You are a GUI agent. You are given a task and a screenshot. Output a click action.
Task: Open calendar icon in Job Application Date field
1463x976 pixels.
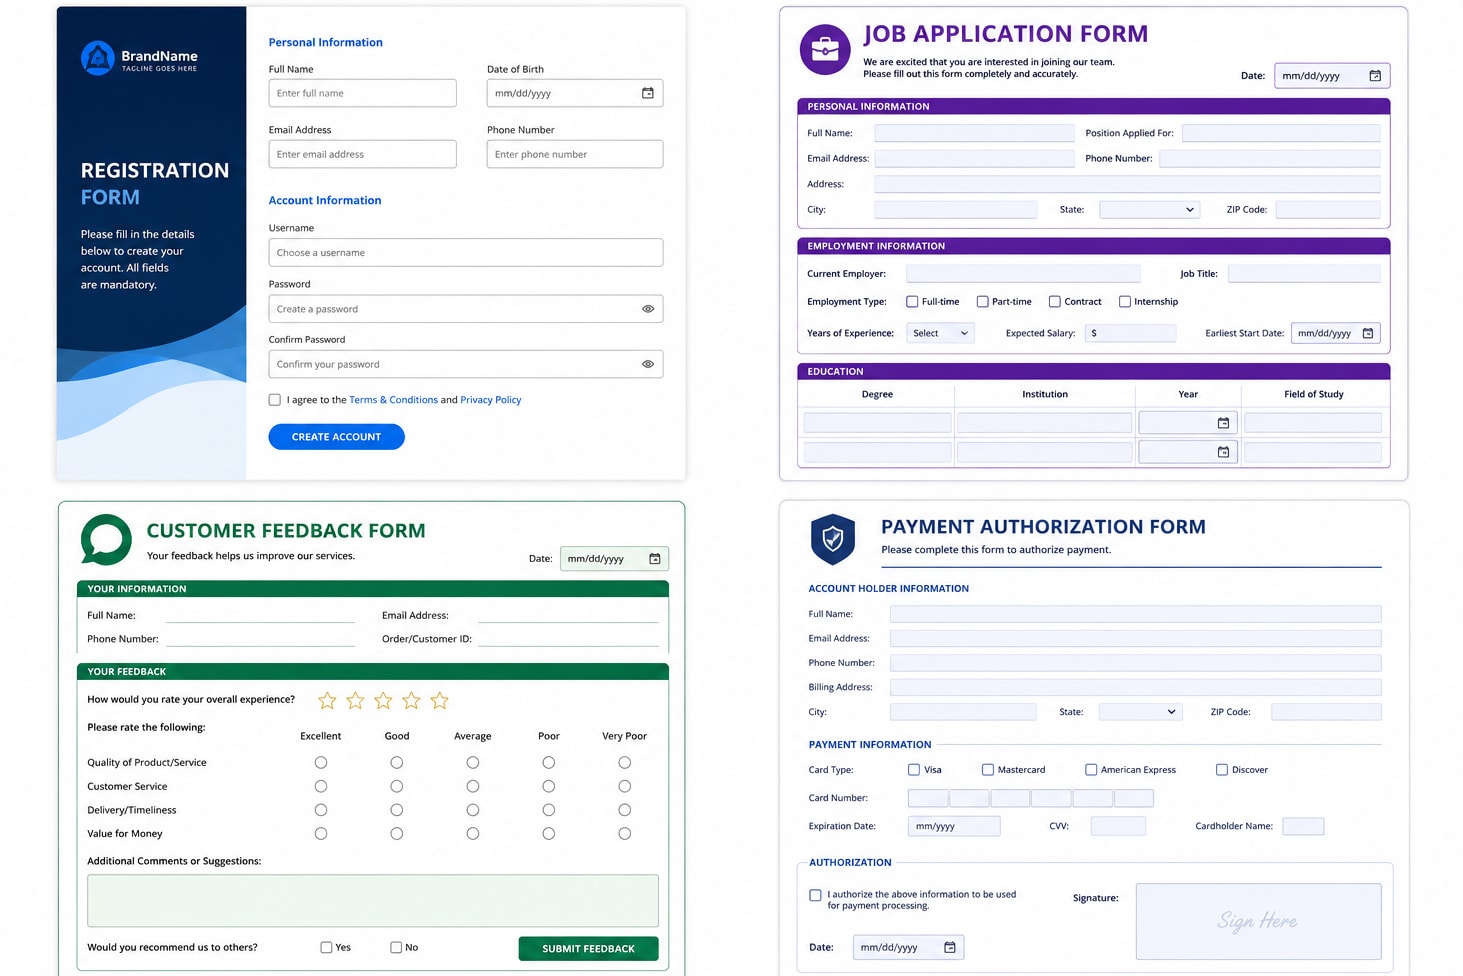[x=1375, y=76]
